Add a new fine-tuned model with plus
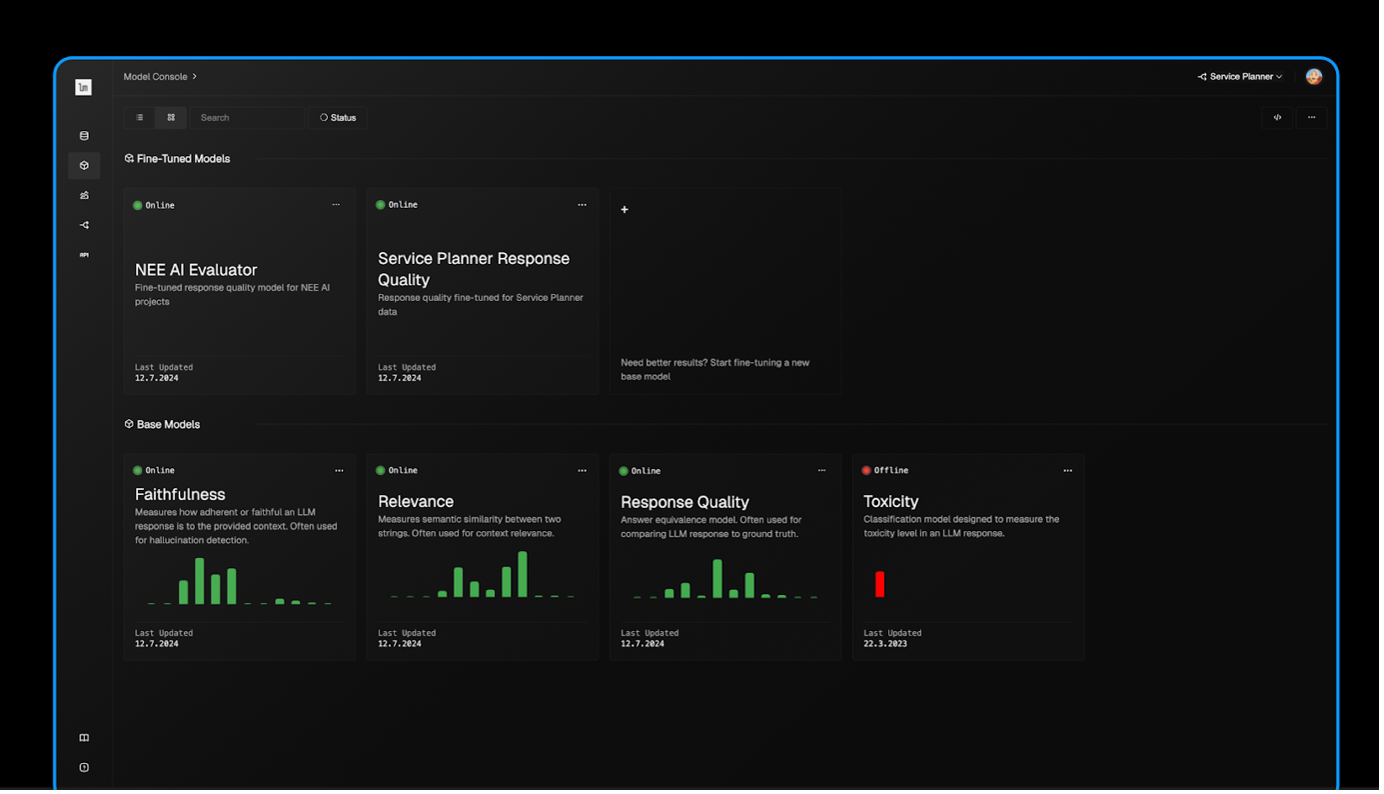 tap(625, 210)
